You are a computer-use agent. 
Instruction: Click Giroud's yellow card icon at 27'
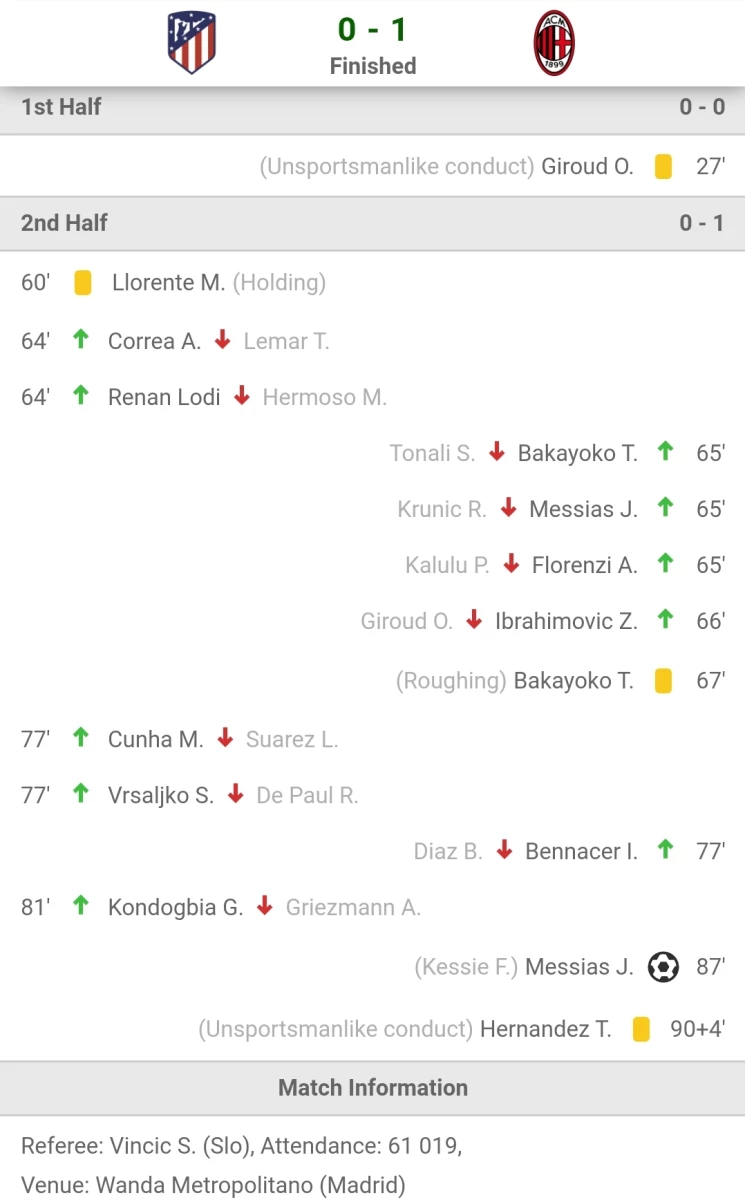(663, 166)
